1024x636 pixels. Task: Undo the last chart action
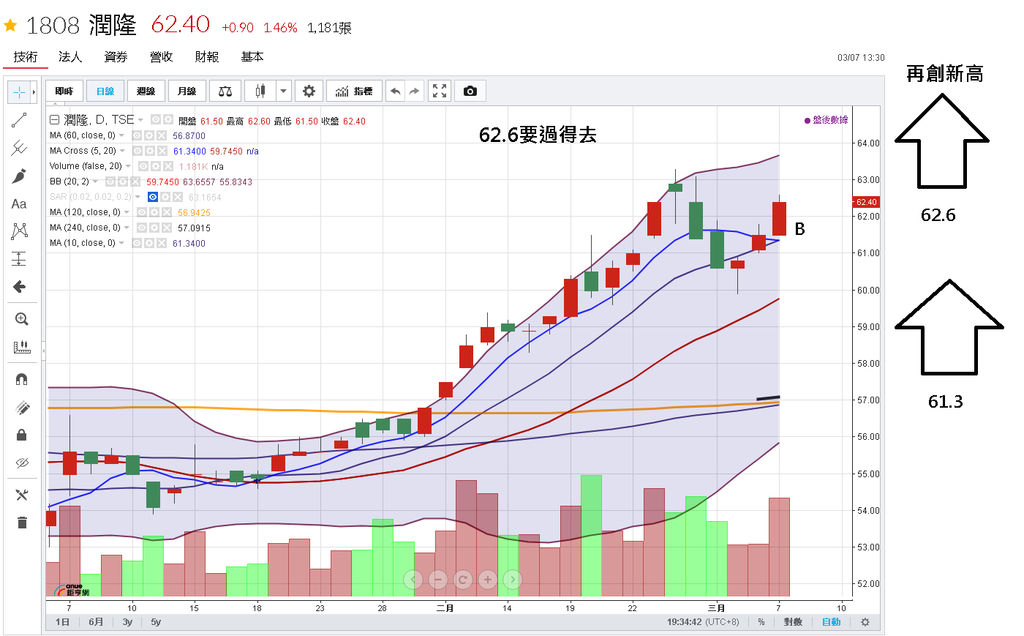(x=395, y=91)
